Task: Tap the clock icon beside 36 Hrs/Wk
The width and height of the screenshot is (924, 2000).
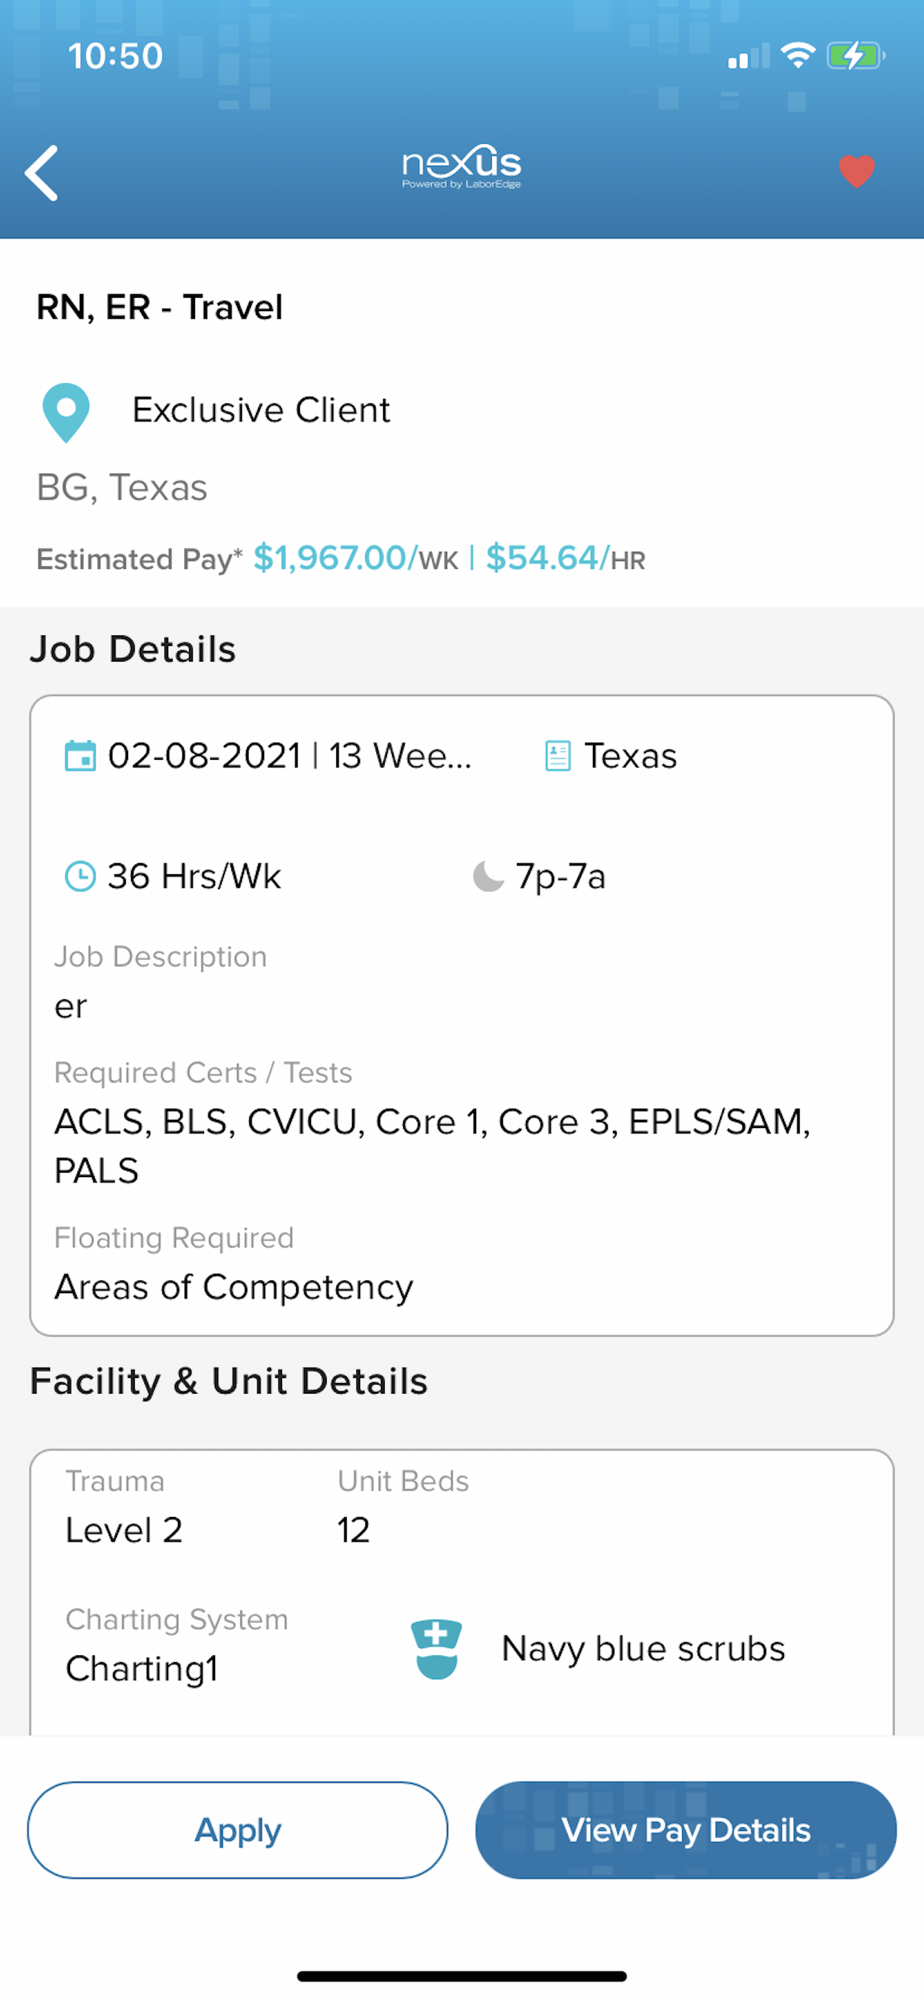Action: [80, 877]
